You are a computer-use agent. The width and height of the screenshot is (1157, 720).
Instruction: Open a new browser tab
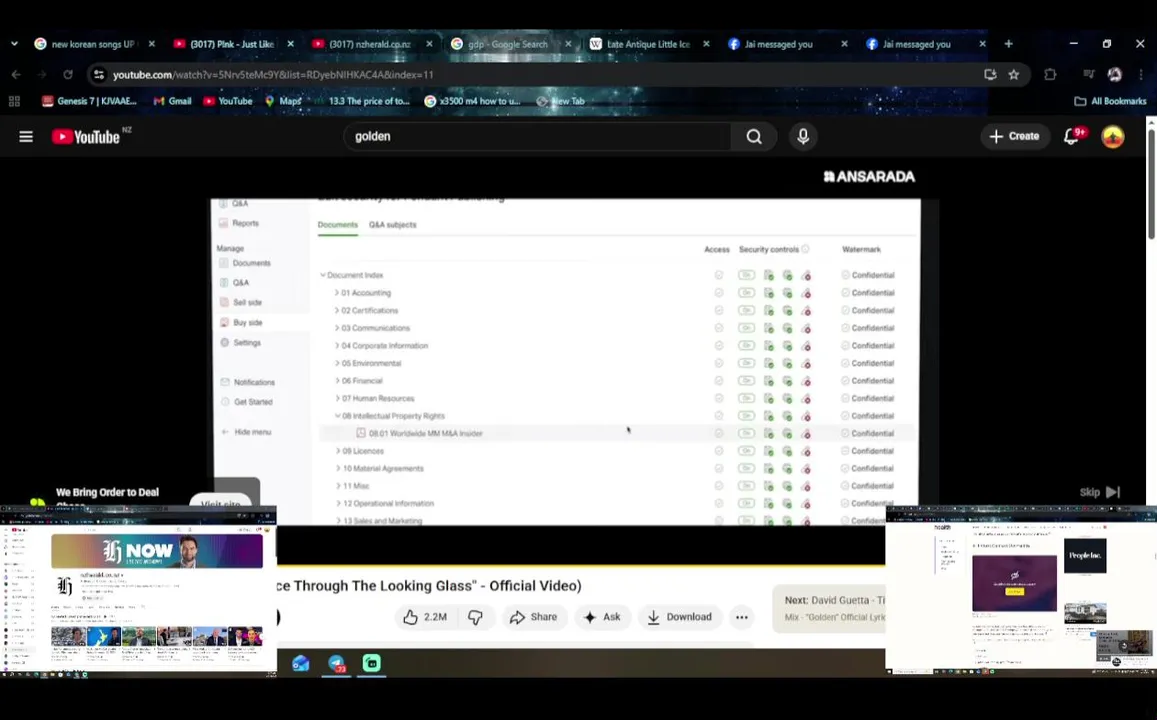pos(1008,44)
